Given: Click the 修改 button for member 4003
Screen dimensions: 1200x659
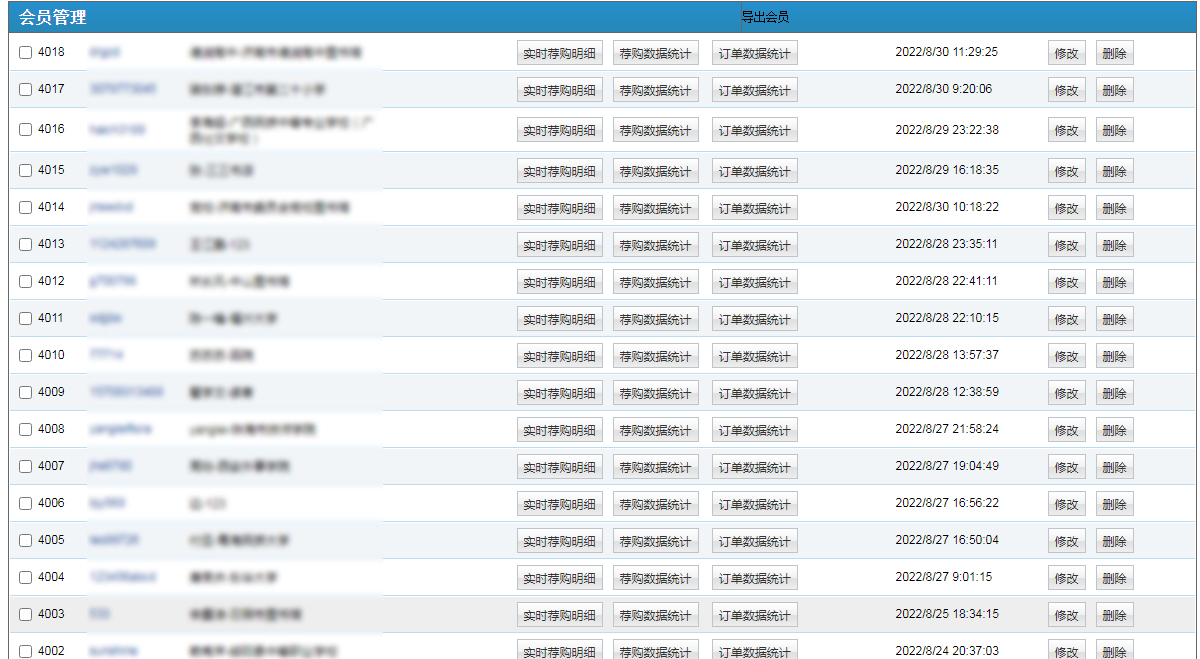Looking at the screenshot, I should click(x=1066, y=615).
